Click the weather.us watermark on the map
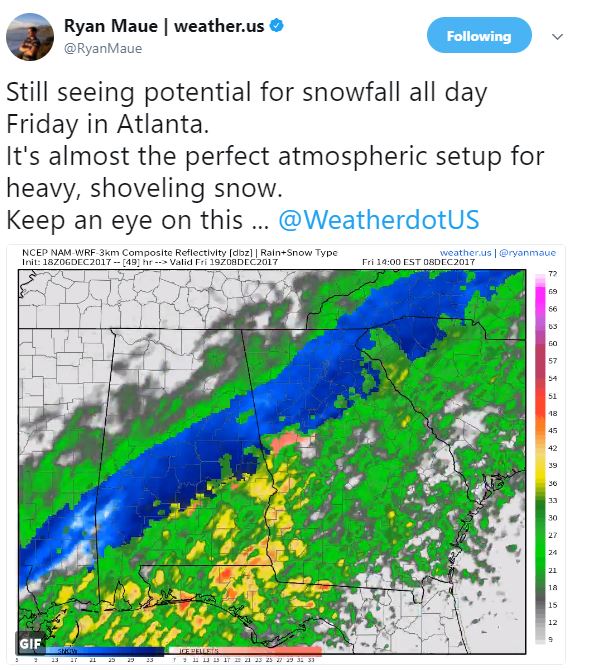 (465, 253)
